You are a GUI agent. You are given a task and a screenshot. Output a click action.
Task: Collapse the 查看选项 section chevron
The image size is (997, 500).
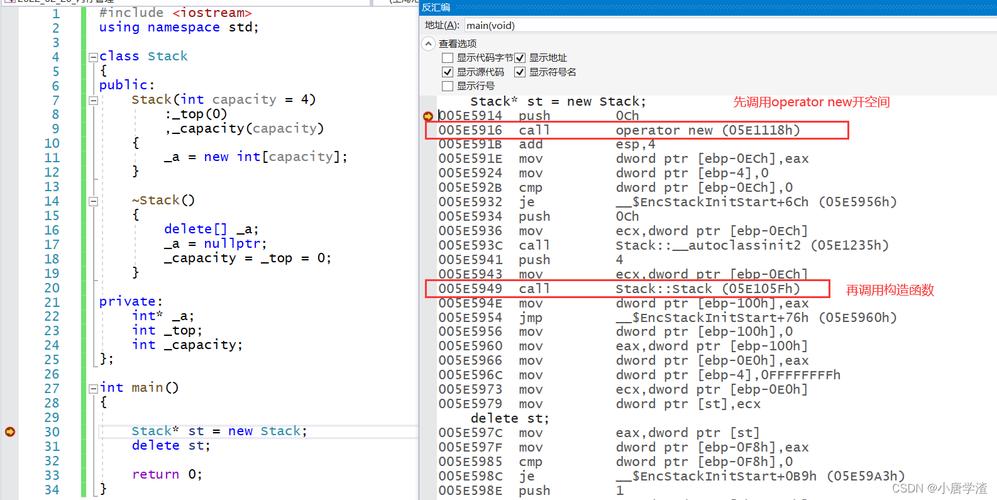pos(429,44)
